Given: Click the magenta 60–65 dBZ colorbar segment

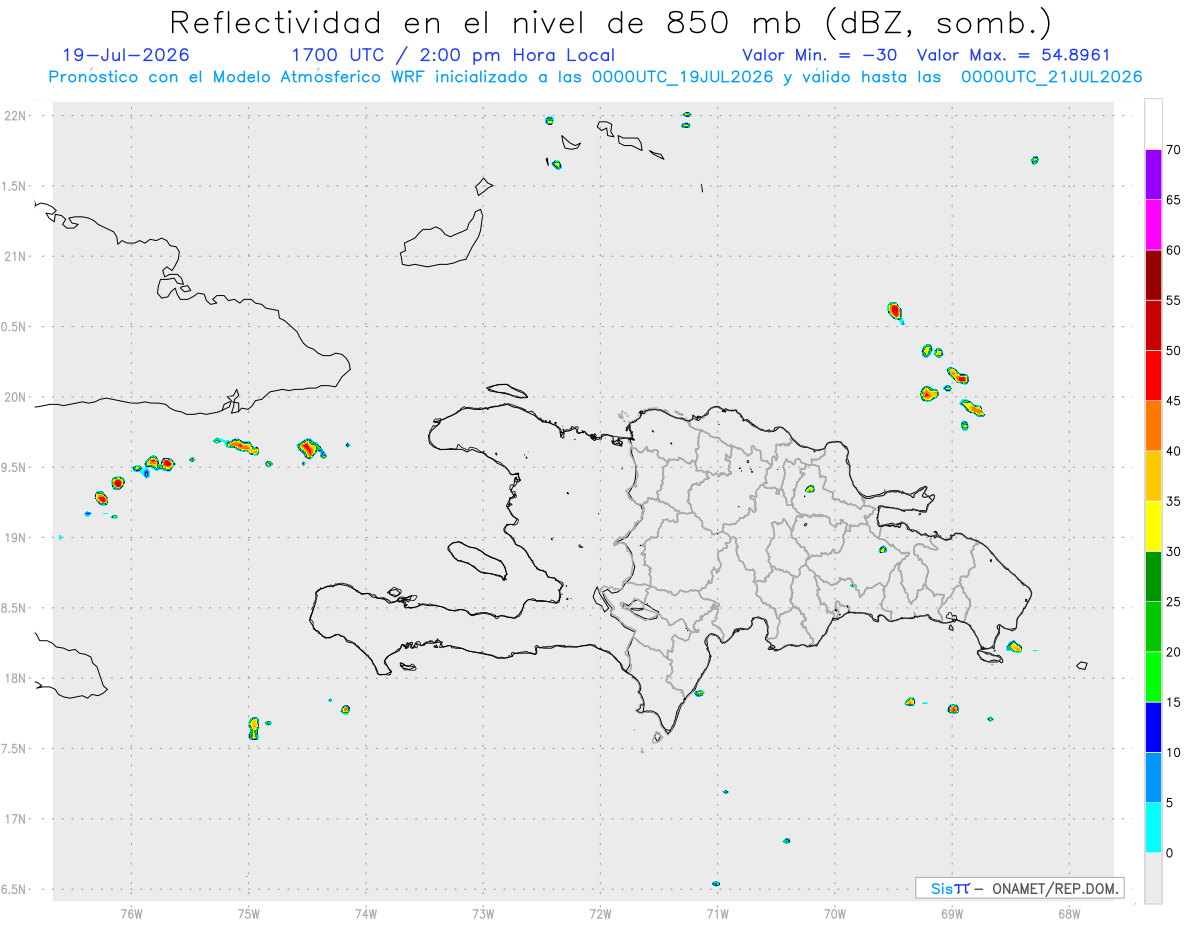Looking at the screenshot, I should pyautogui.click(x=1153, y=225).
